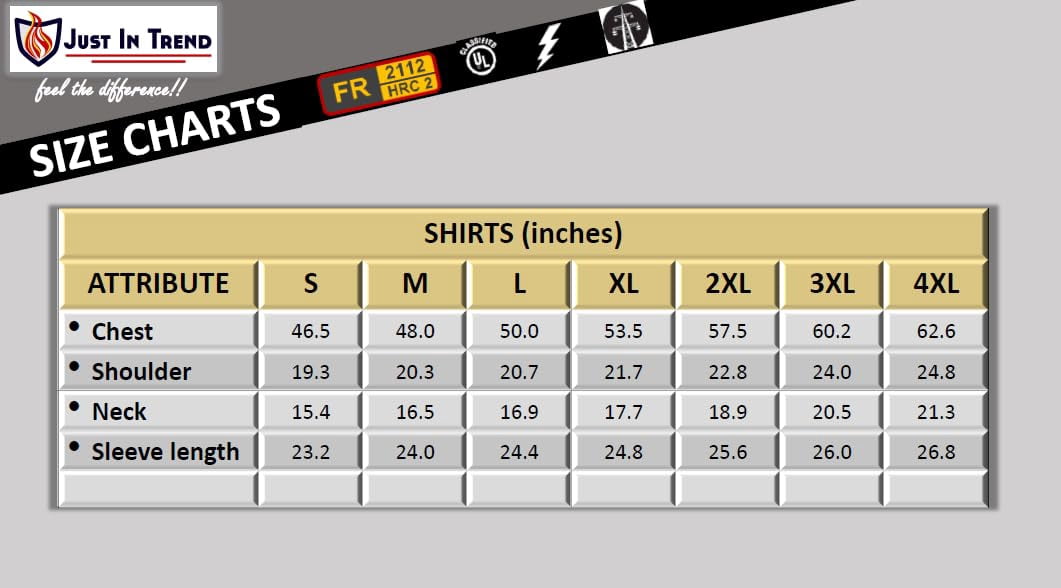
Task: Click the Chest row label
Action: (122, 331)
